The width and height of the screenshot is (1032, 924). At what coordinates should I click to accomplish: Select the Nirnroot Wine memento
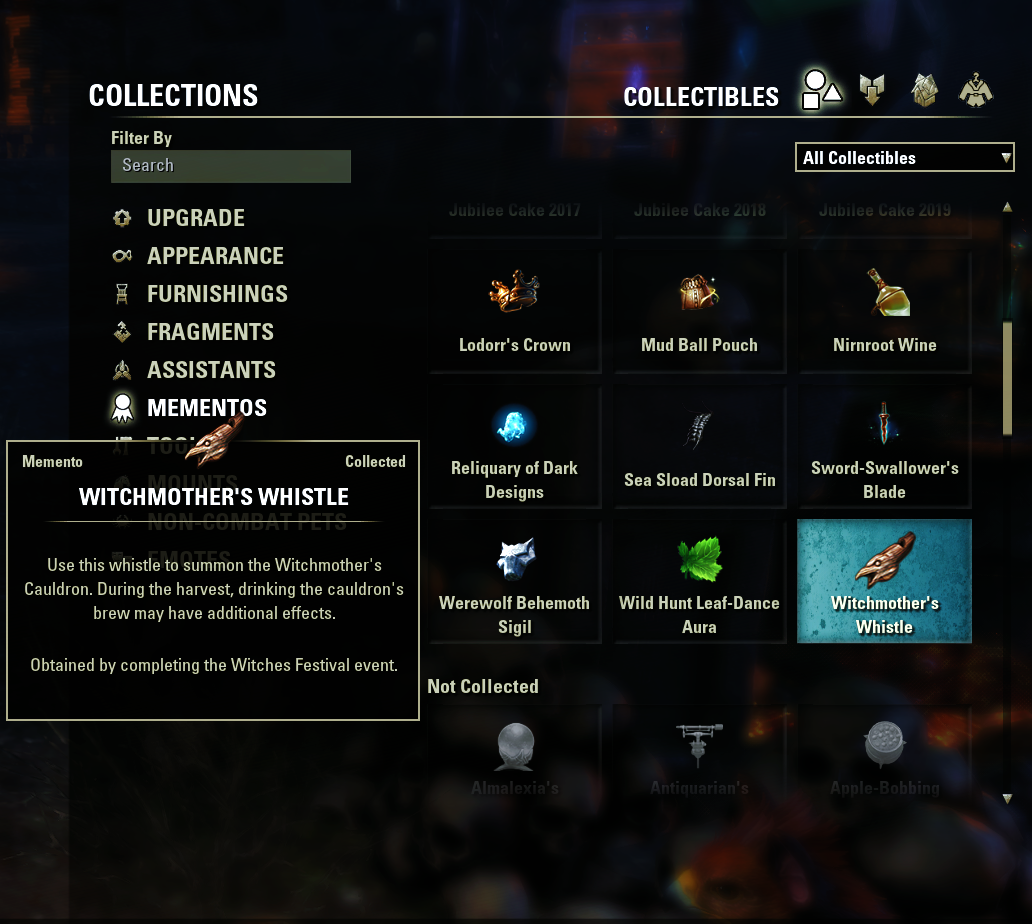[885, 312]
